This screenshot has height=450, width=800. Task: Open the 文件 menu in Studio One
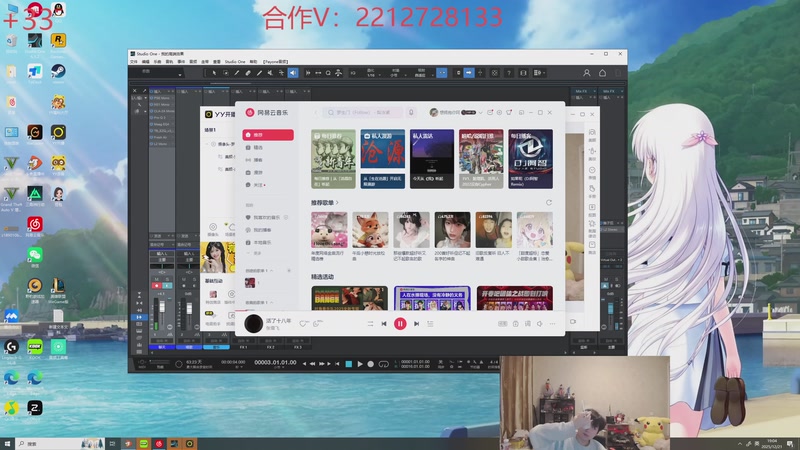pyautogui.click(x=134, y=62)
